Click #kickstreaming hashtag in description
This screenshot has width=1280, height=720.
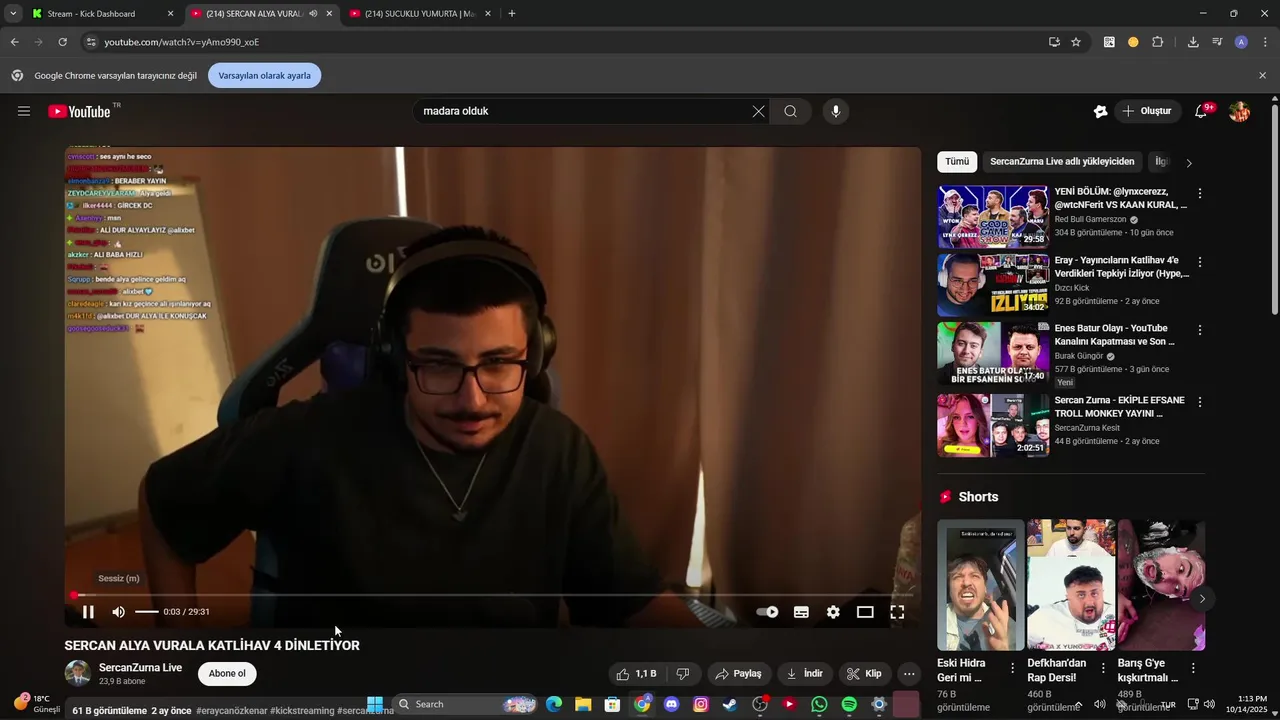(301, 711)
